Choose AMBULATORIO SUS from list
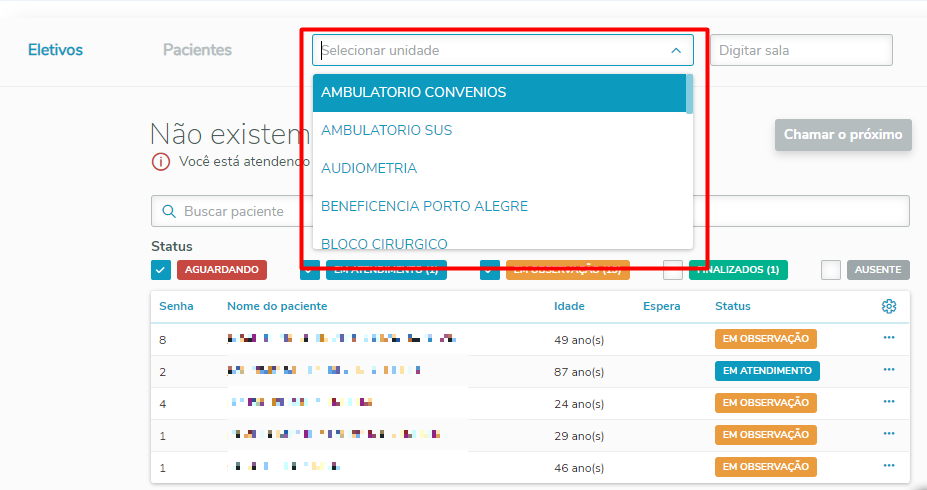 (499, 130)
